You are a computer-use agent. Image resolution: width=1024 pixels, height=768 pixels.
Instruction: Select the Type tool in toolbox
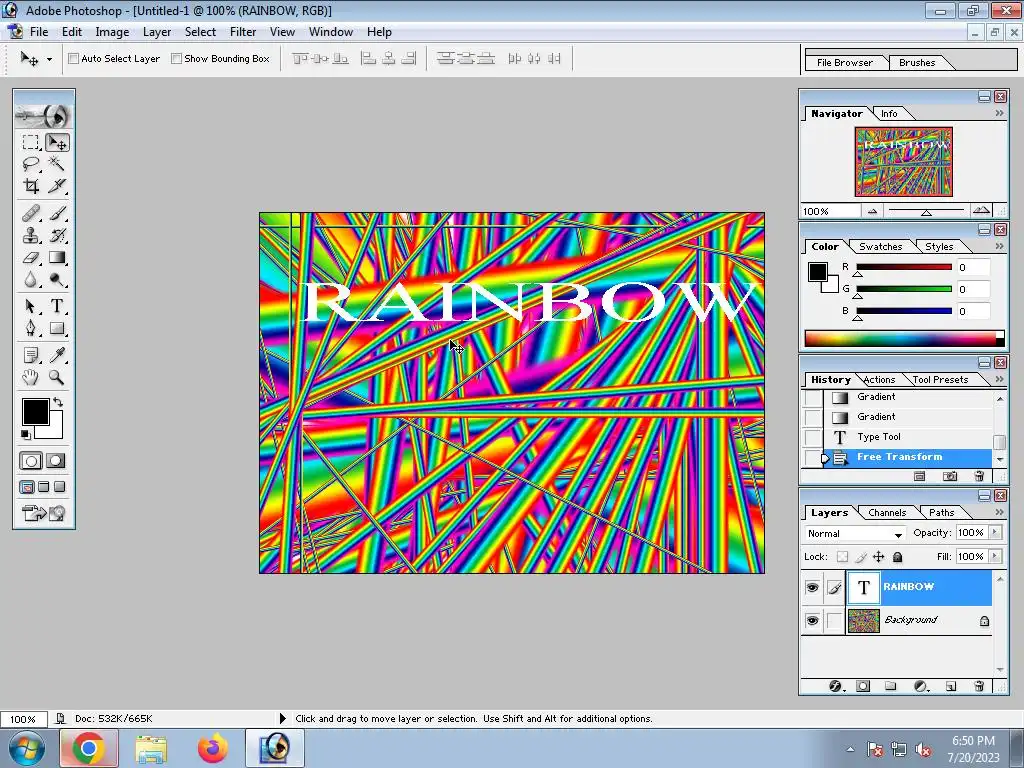tap(57, 306)
